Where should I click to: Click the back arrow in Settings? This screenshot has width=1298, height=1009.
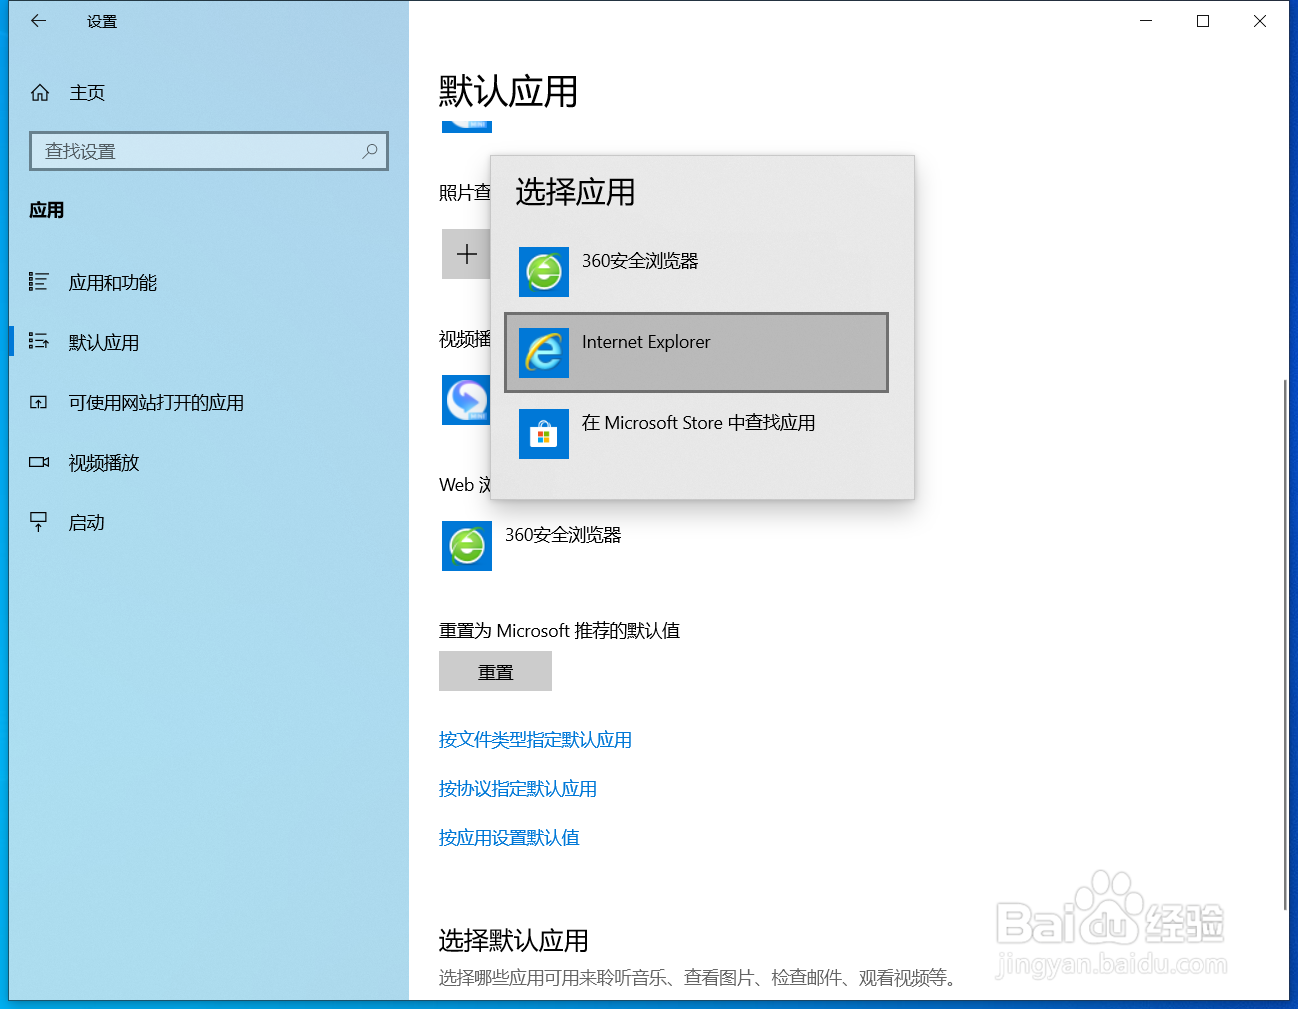38,20
